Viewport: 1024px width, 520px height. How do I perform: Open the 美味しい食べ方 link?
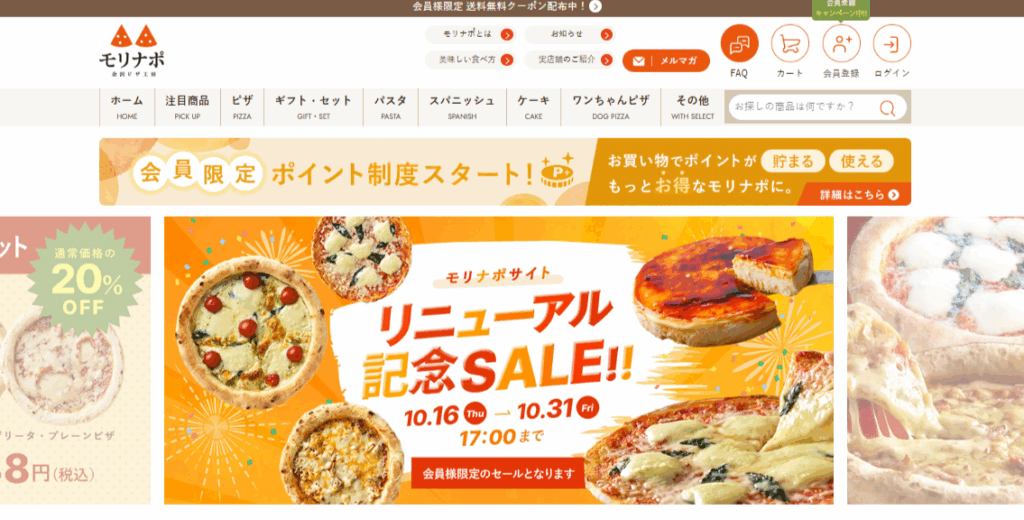470,59
